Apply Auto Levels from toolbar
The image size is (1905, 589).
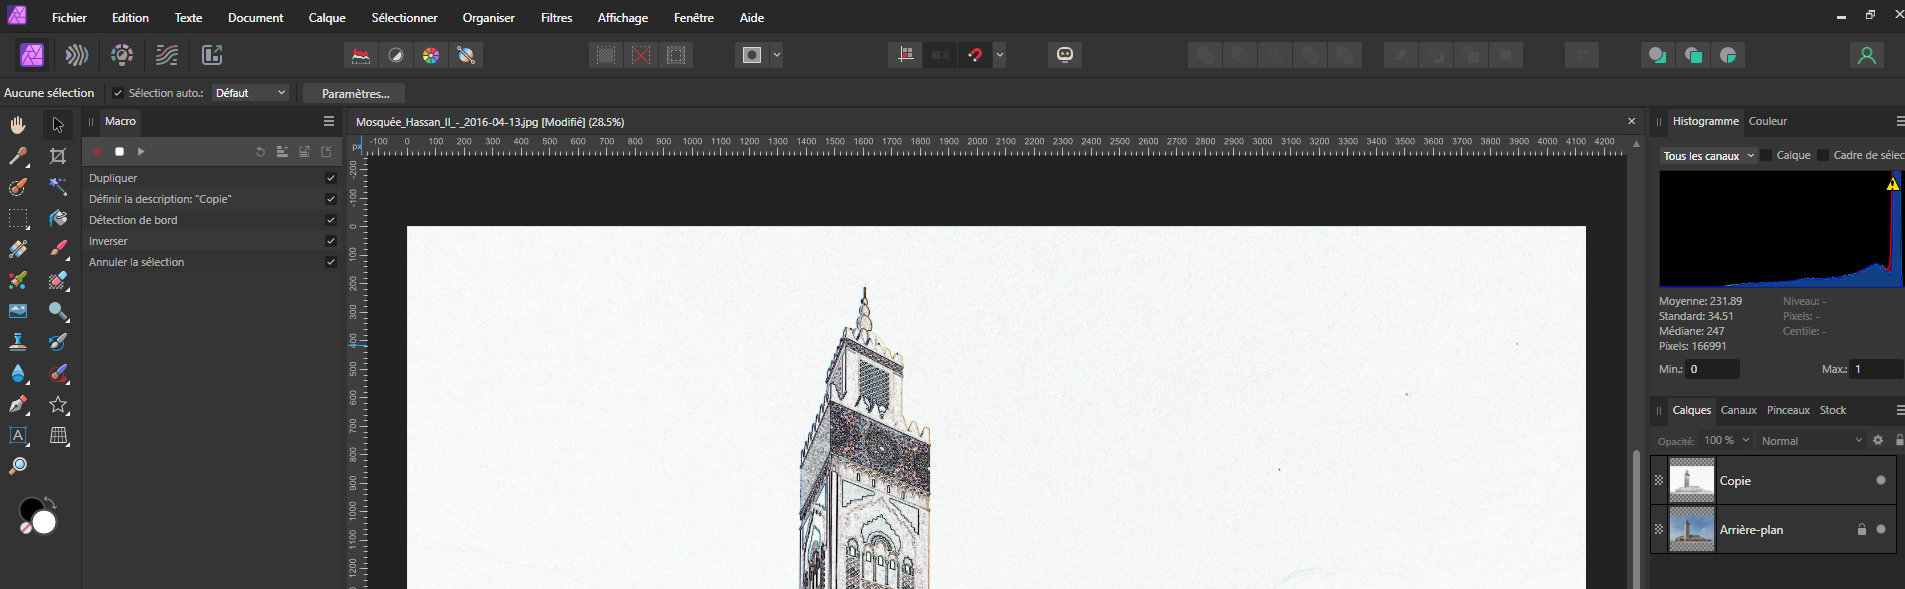pyautogui.click(x=360, y=55)
